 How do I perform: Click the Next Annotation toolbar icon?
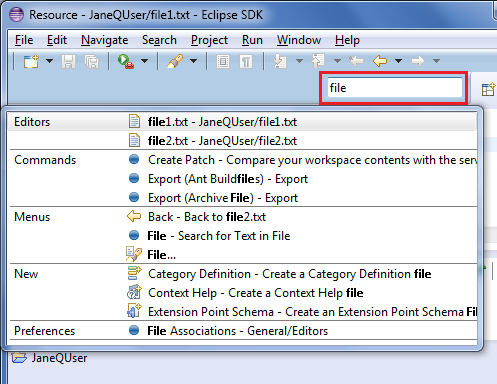coord(280,61)
